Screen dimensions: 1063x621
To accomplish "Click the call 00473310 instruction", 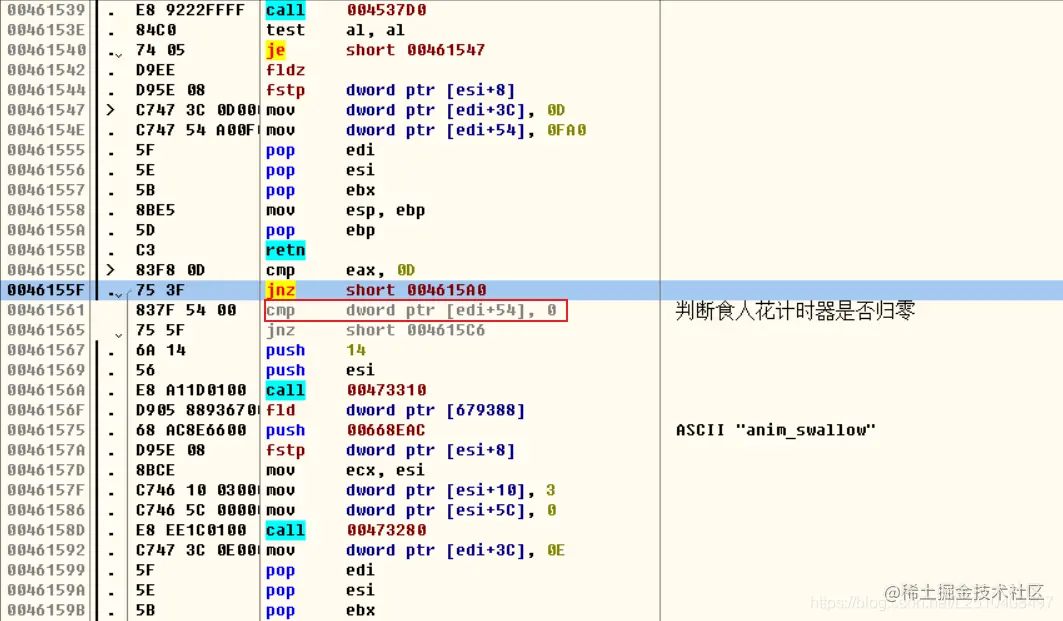I will point(346,390).
